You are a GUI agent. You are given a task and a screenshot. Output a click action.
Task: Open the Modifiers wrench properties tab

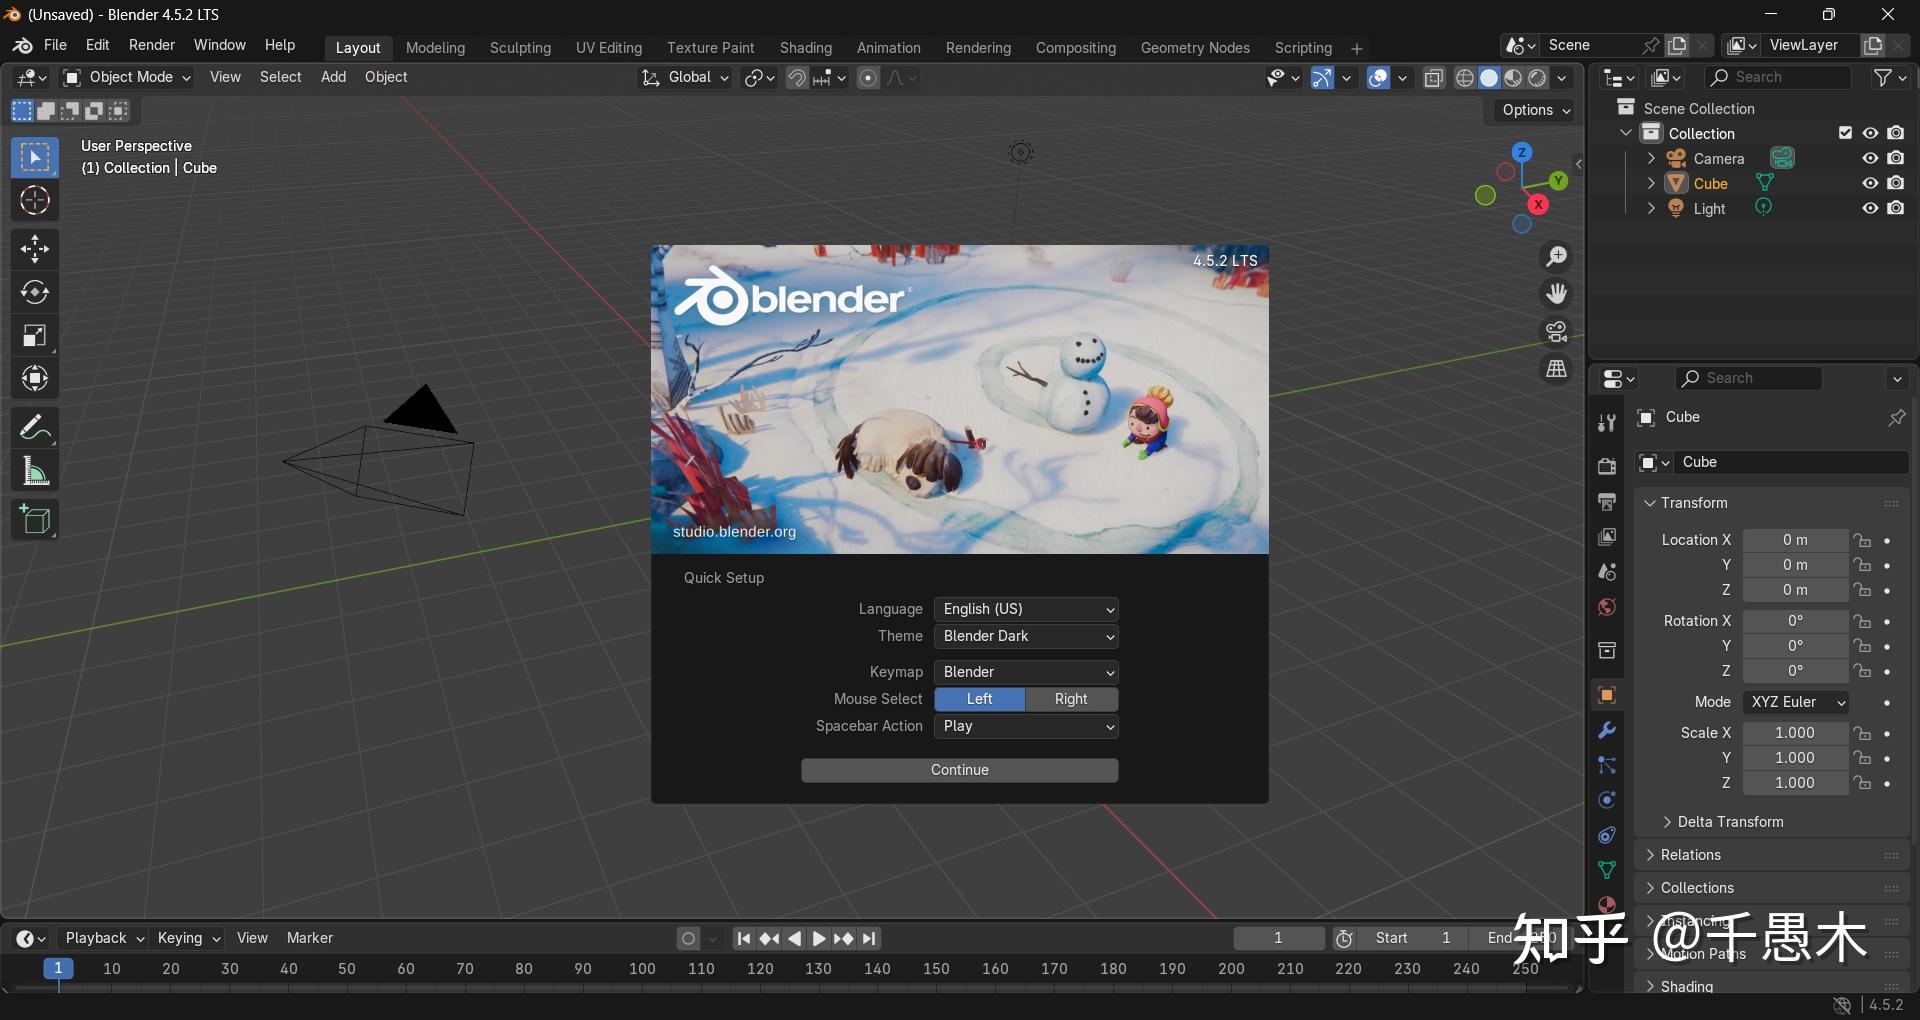tap(1607, 730)
